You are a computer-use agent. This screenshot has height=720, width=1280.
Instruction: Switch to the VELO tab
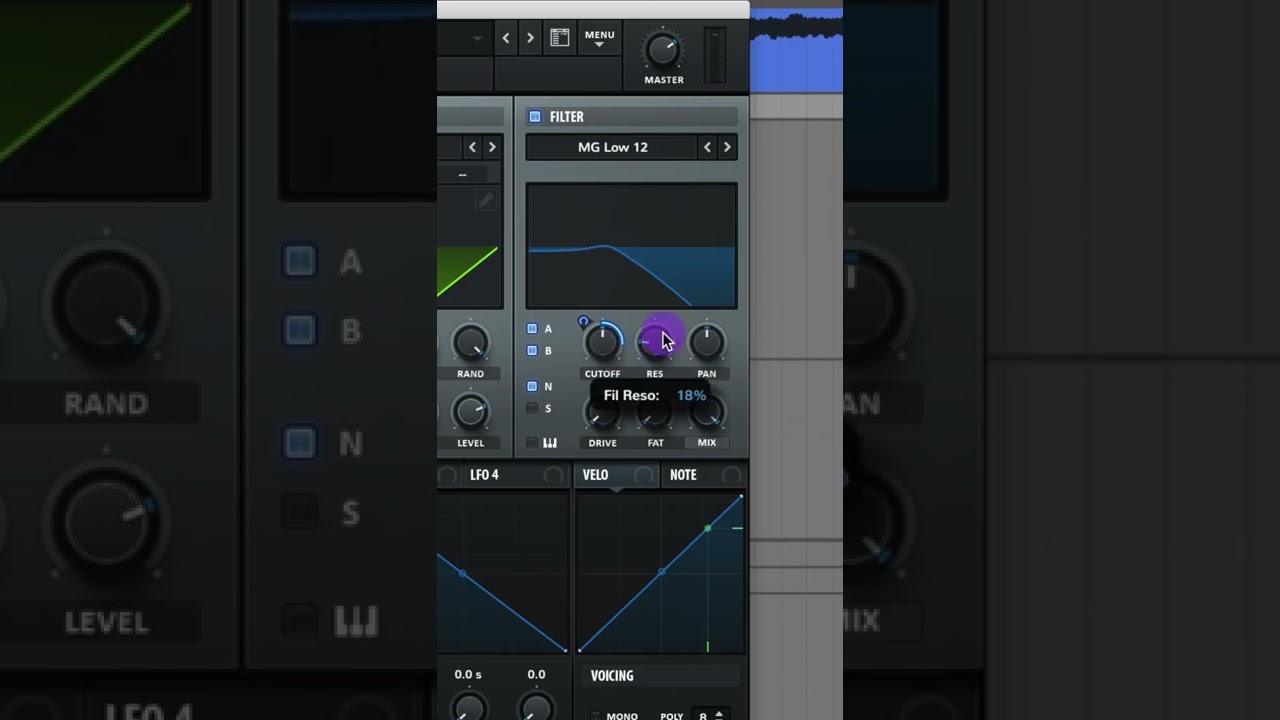coord(595,475)
